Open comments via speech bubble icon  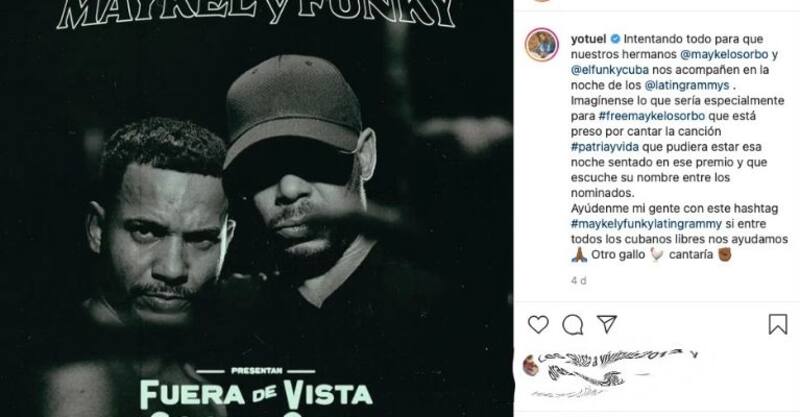tap(573, 324)
